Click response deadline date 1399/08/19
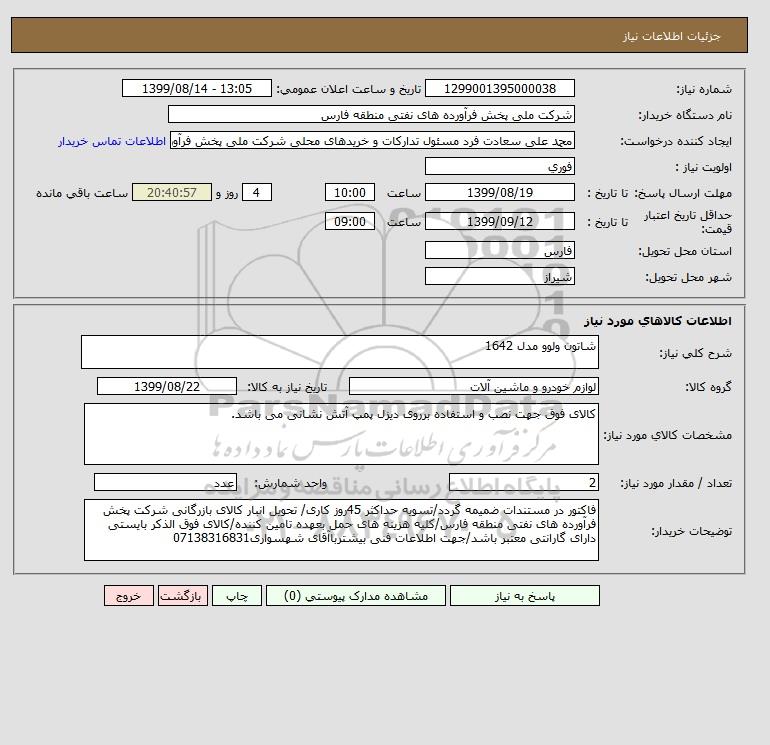770x745 pixels. [499, 193]
